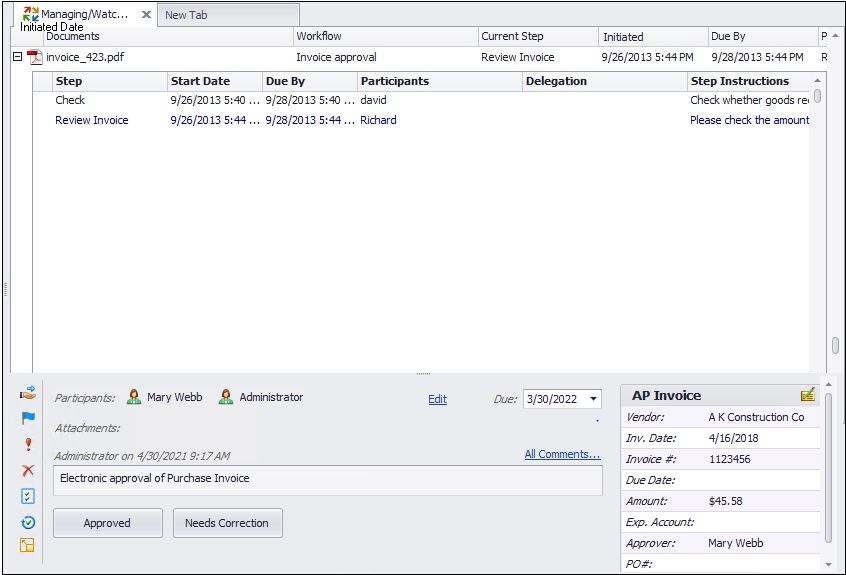Sort by the Current Step column header
Image resolution: width=846 pixels, height=575 pixels.
click(x=538, y=36)
